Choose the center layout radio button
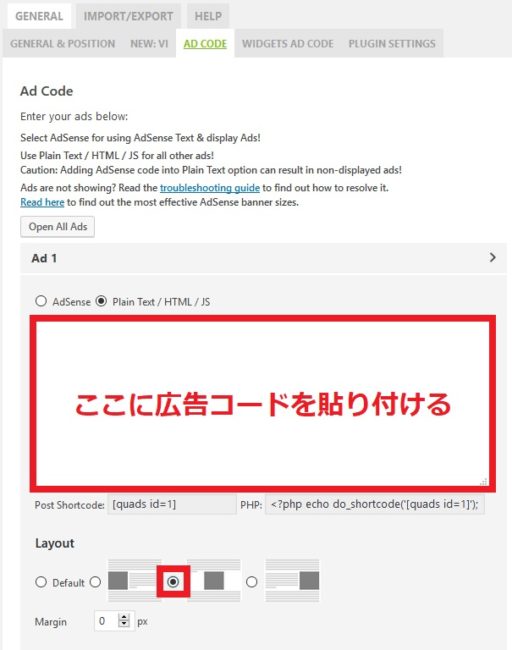The height and width of the screenshot is (650, 512). pos(173,582)
